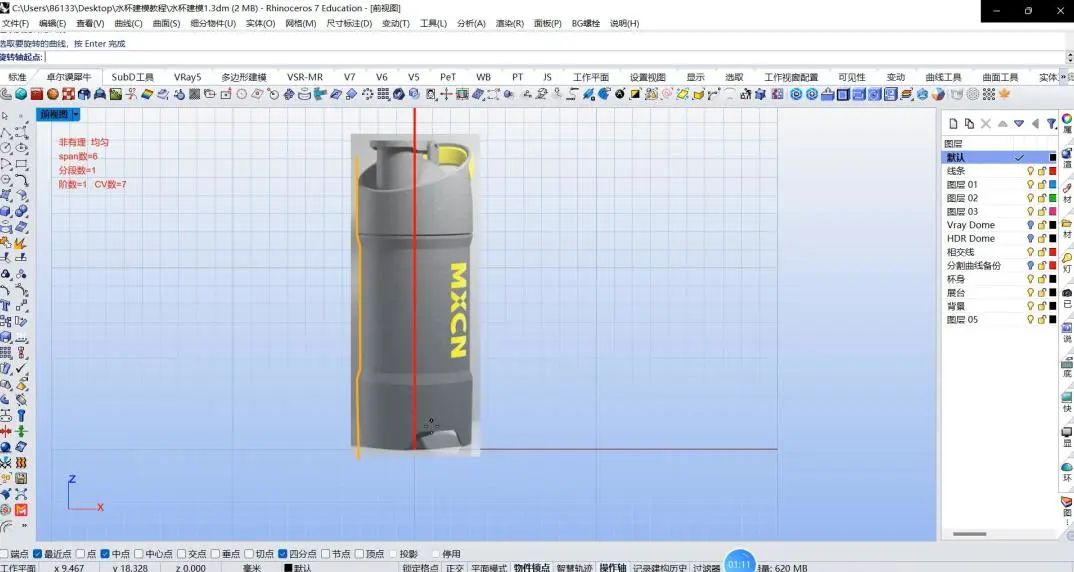1074x572 pixels.
Task: Click the green check mark icon in the left toolbar
Action: point(21,367)
